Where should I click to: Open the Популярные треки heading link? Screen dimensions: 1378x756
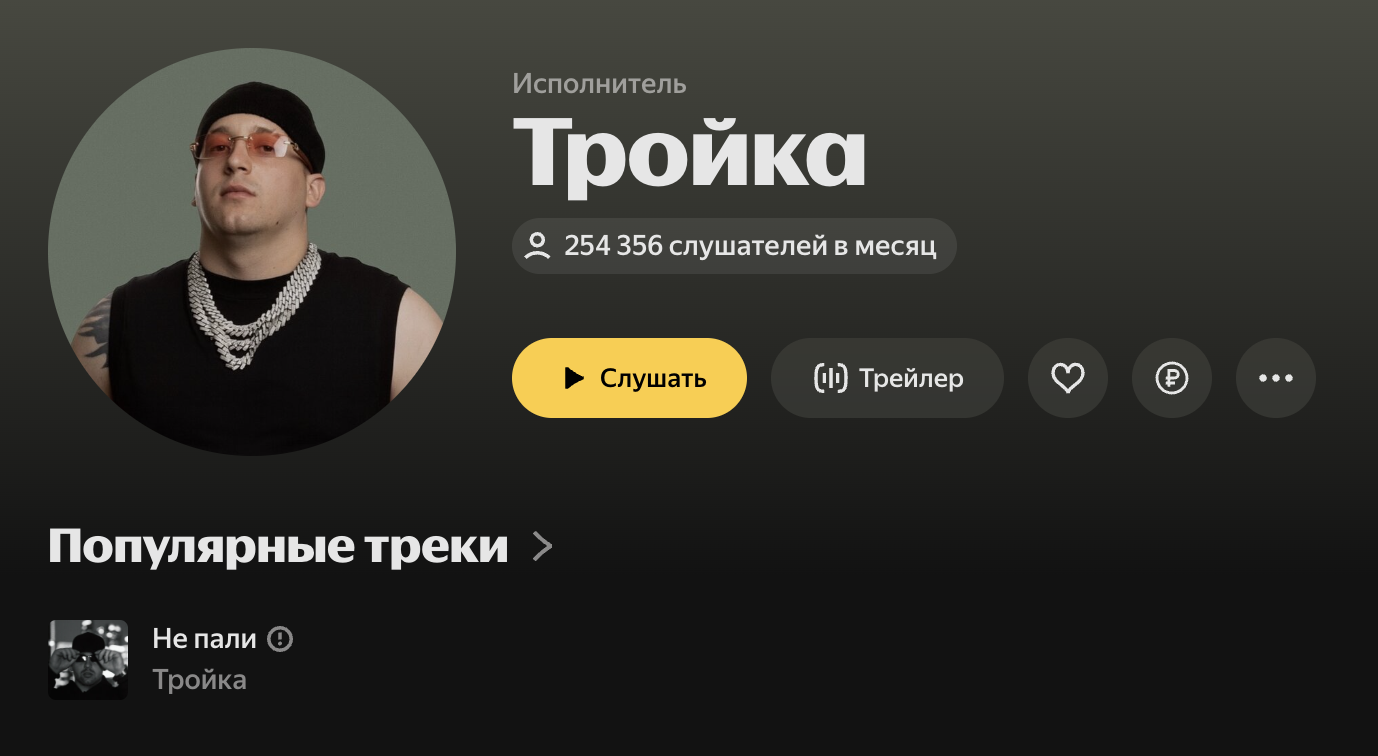(x=278, y=547)
